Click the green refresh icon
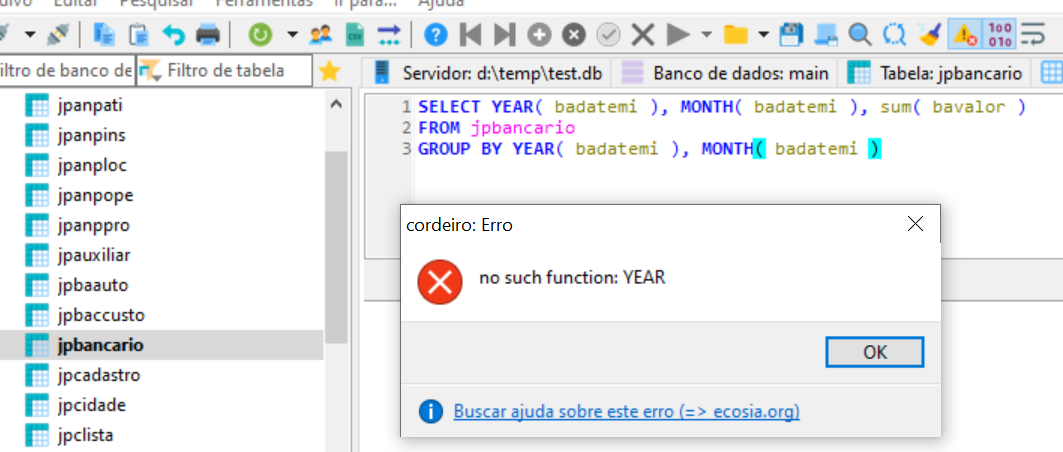The height and width of the screenshot is (452, 1063). coord(260,34)
